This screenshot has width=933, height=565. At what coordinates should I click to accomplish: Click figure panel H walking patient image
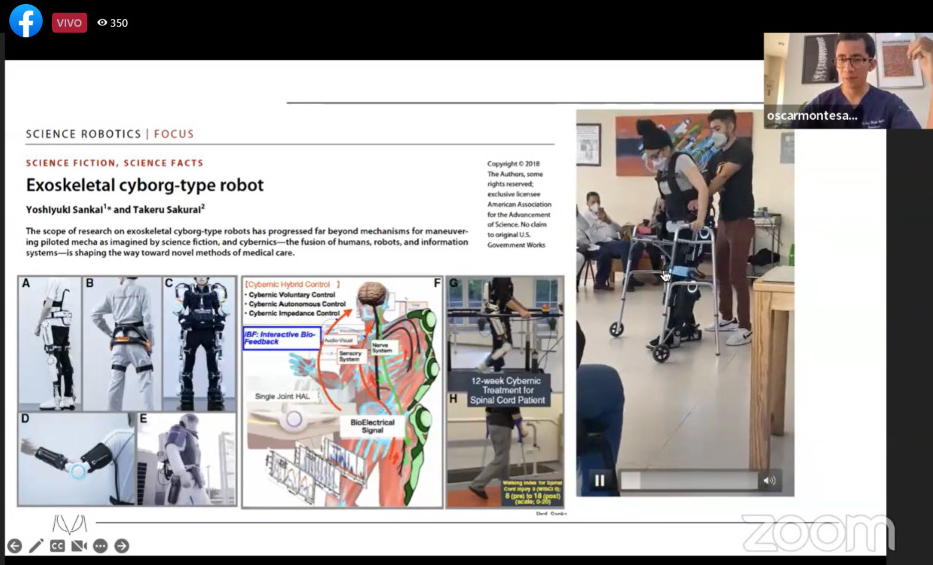[505, 449]
